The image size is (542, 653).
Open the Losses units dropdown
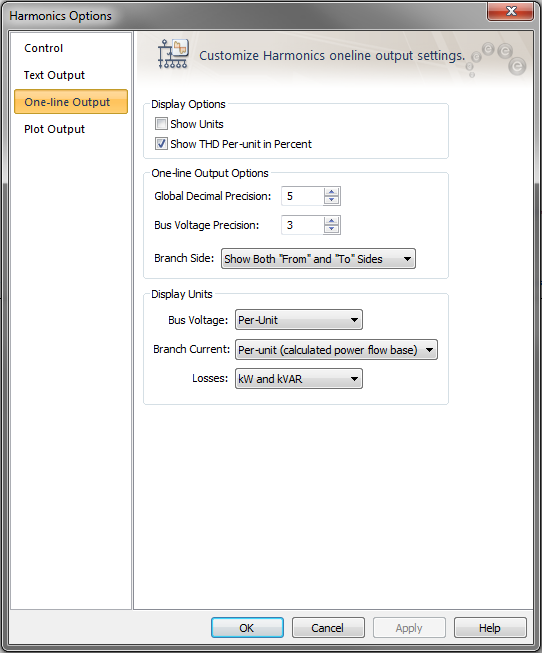point(299,379)
